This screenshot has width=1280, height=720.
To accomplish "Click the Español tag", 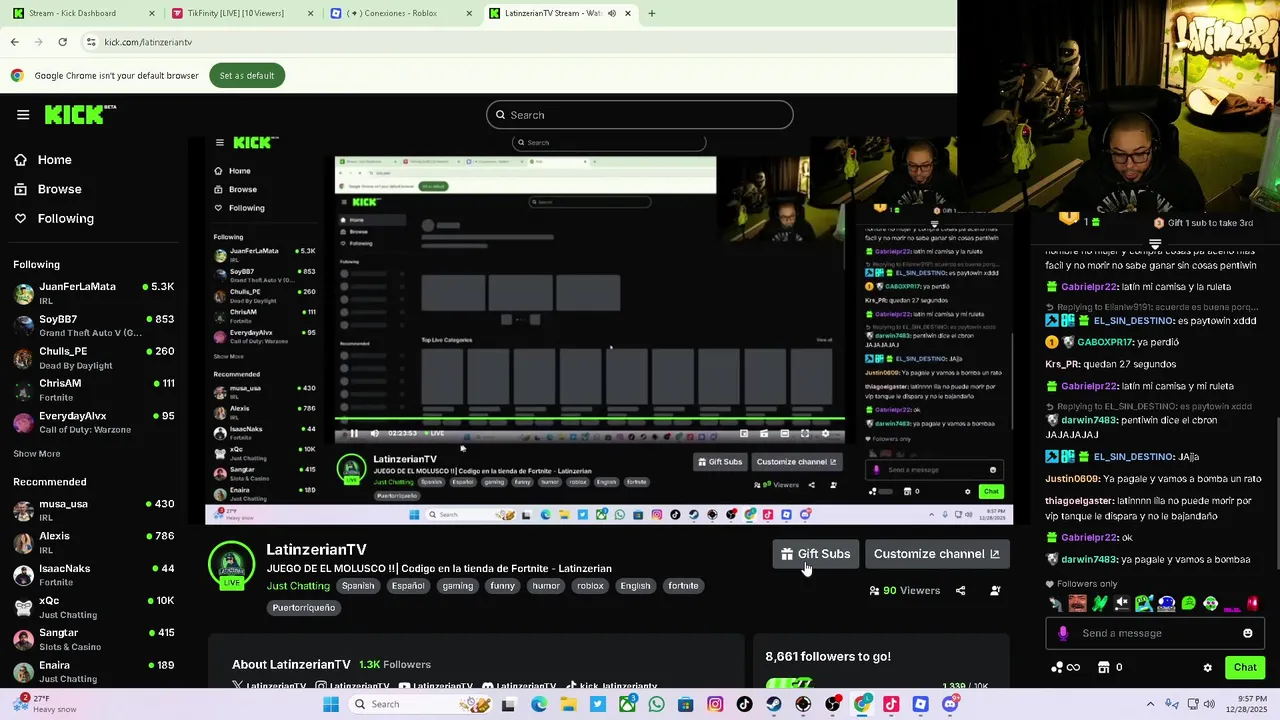I will pyautogui.click(x=408, y=586).
